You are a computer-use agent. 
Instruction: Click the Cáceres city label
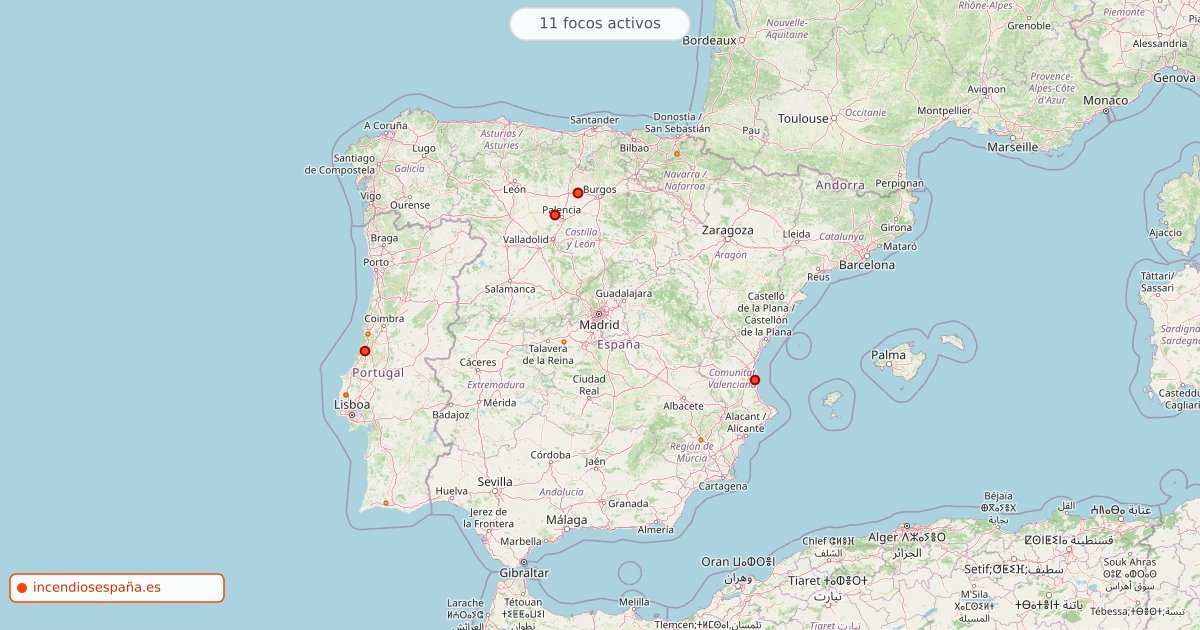coord(478,362)
